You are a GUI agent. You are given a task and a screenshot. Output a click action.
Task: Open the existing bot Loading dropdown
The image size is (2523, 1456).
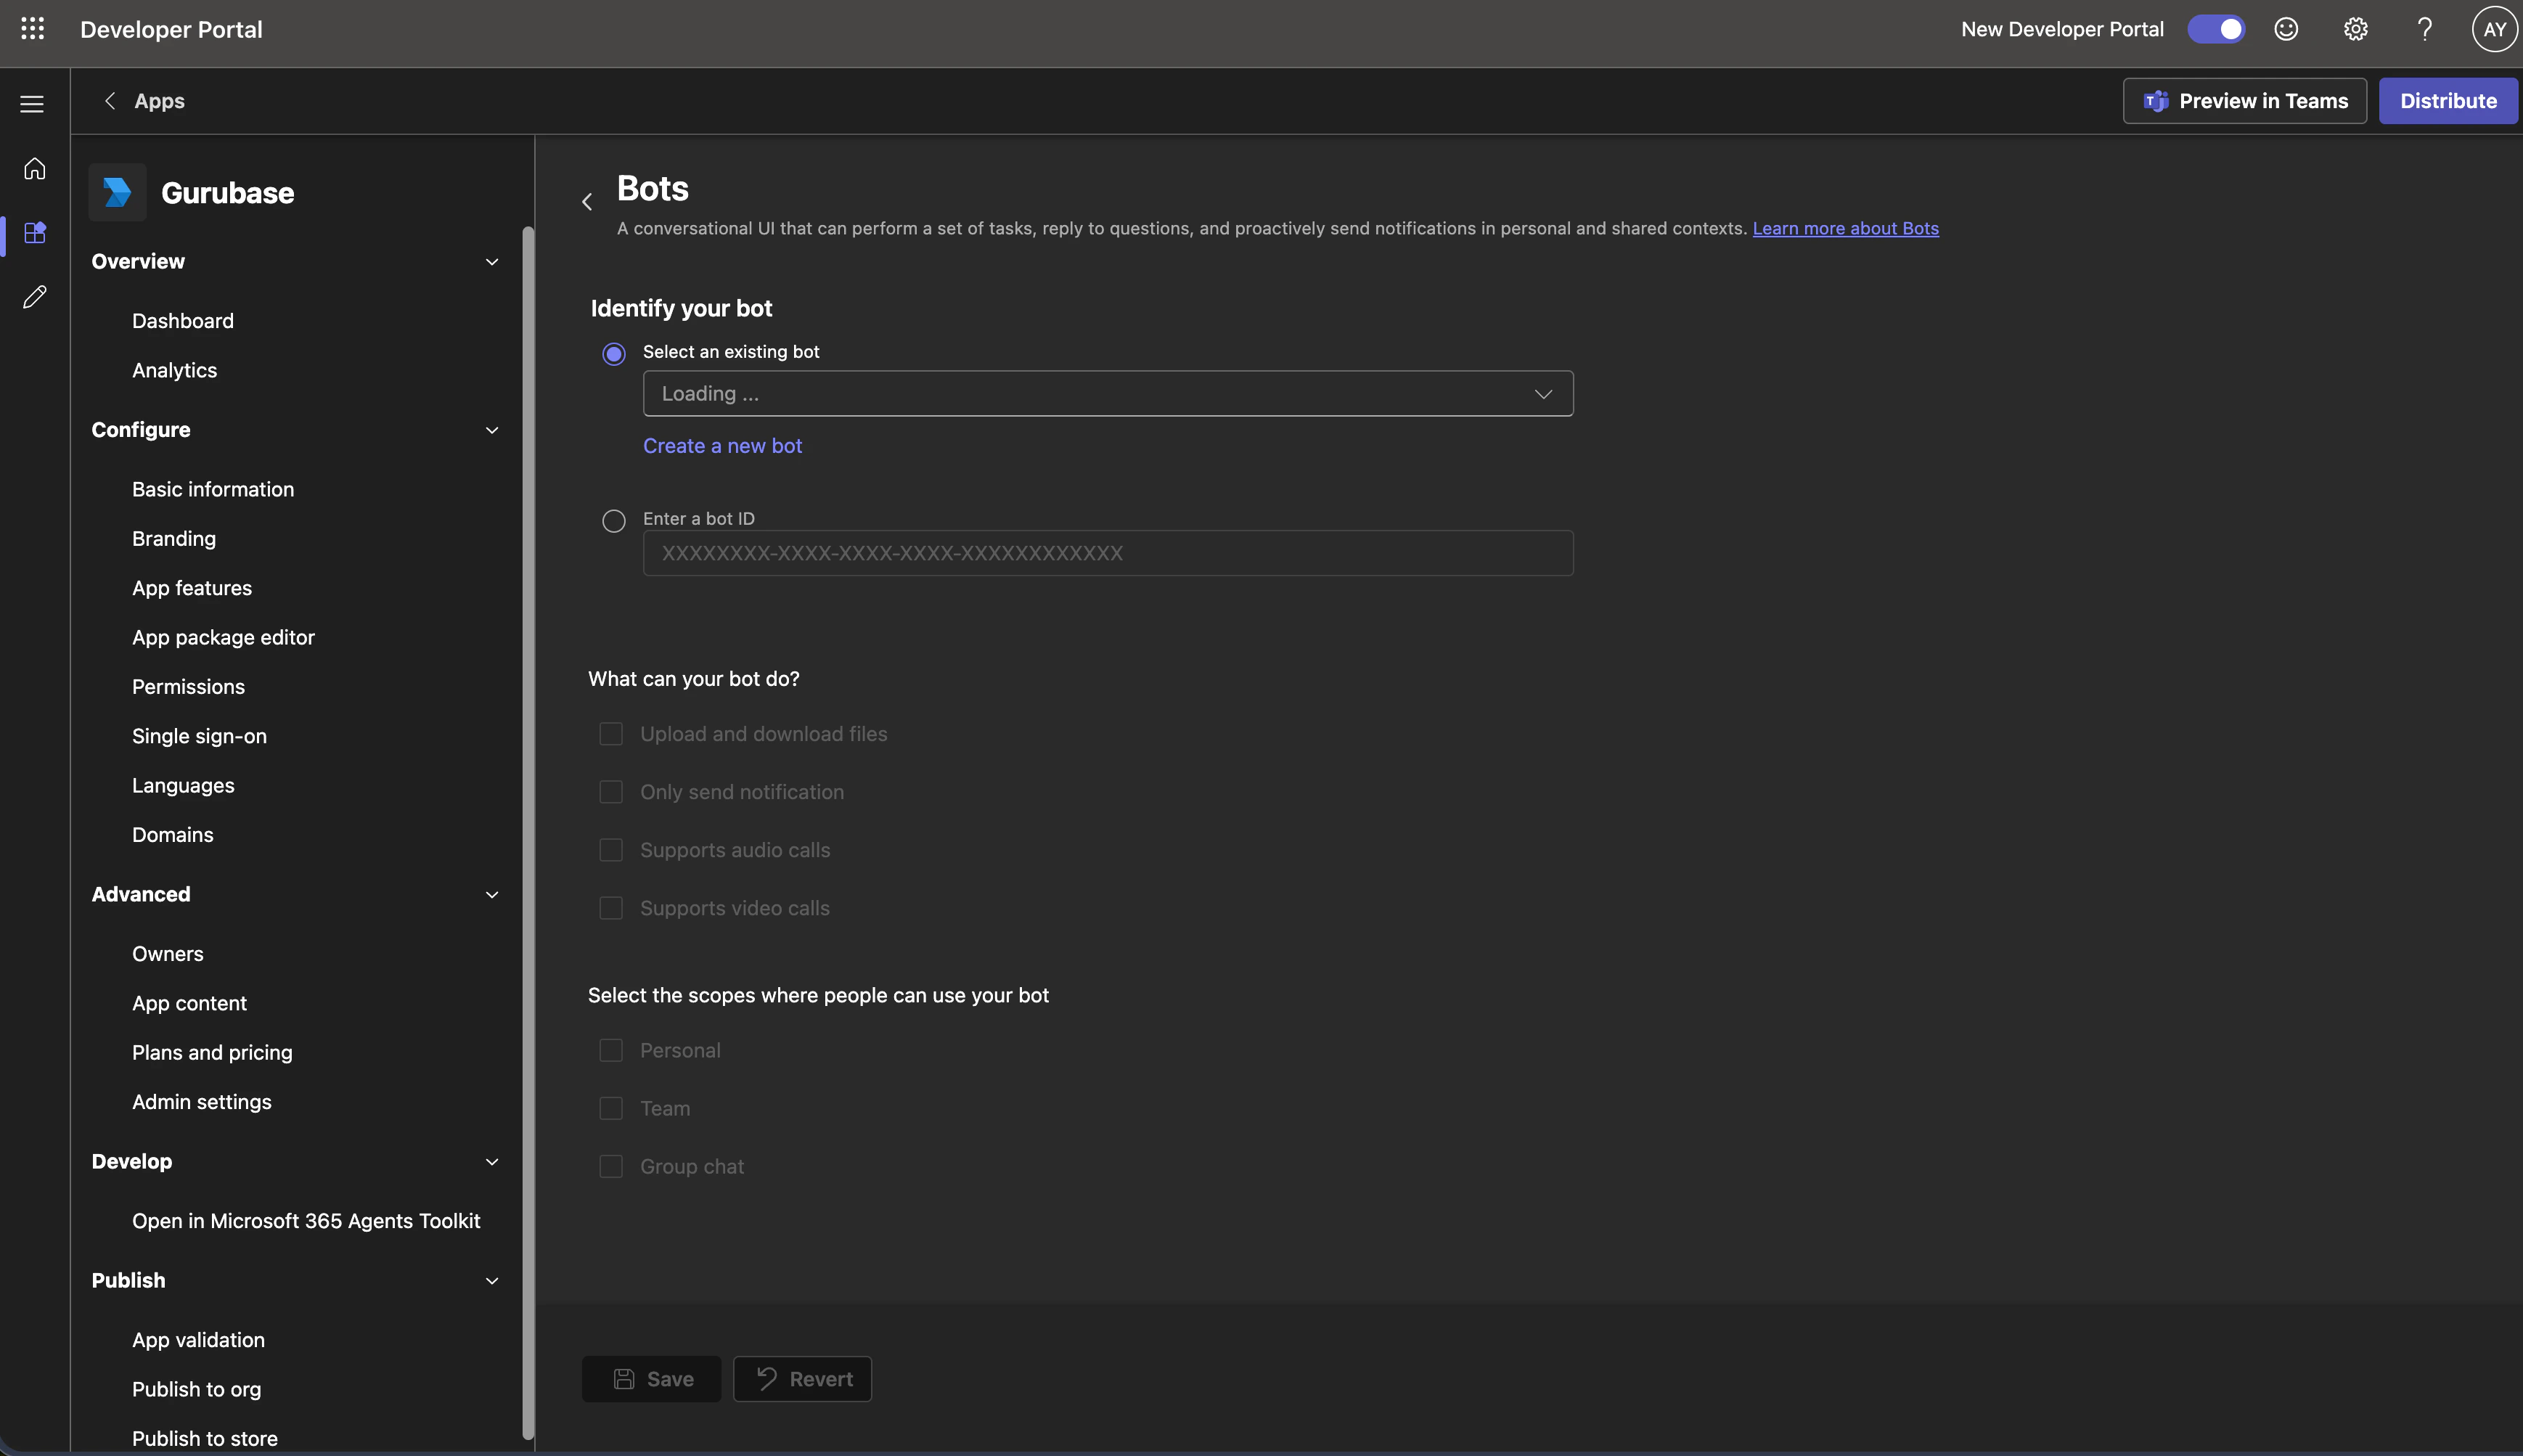1108,394
